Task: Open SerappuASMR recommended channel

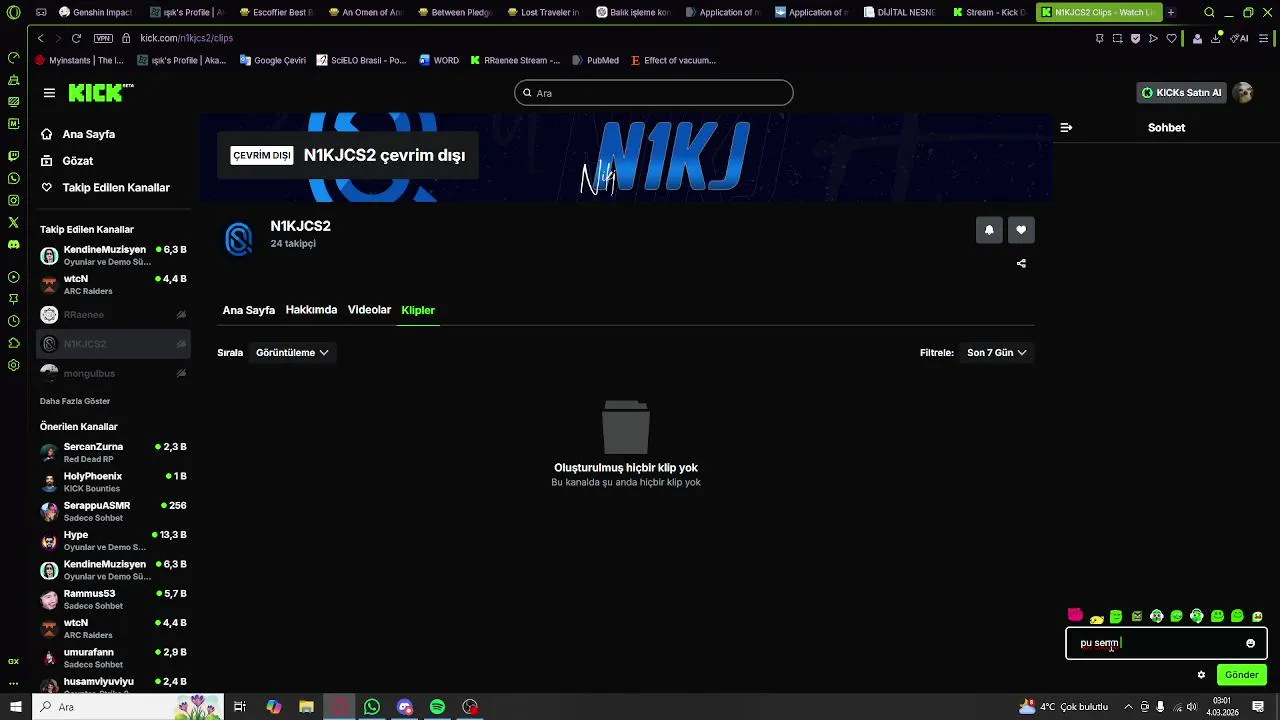Action: (x=113, y=511)
